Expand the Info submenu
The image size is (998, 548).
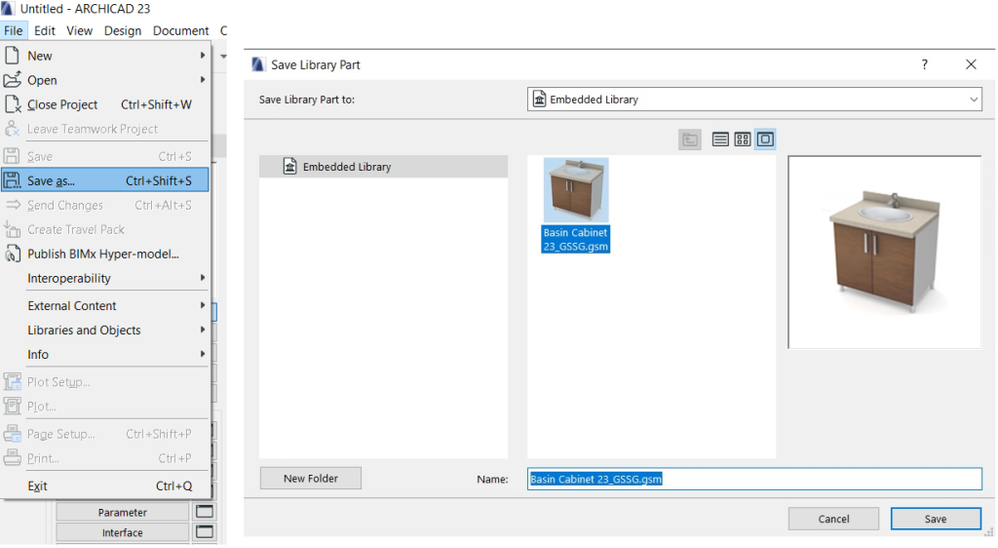(106, 355)
